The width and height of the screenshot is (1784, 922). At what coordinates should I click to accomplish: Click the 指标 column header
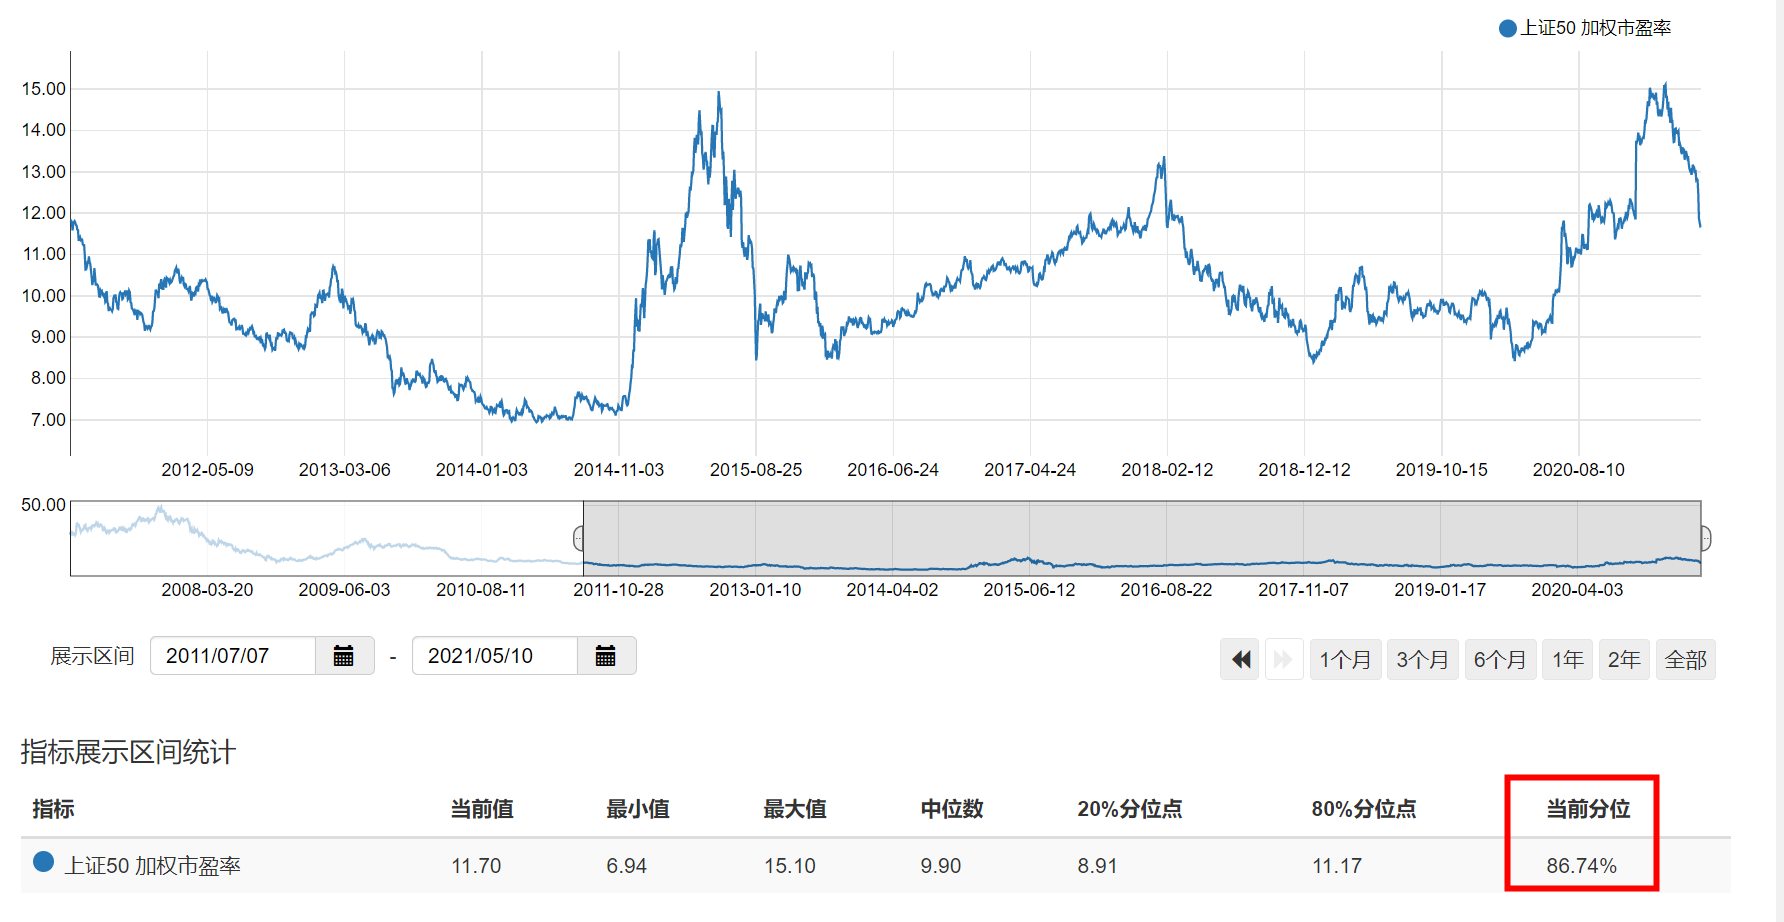53,809
